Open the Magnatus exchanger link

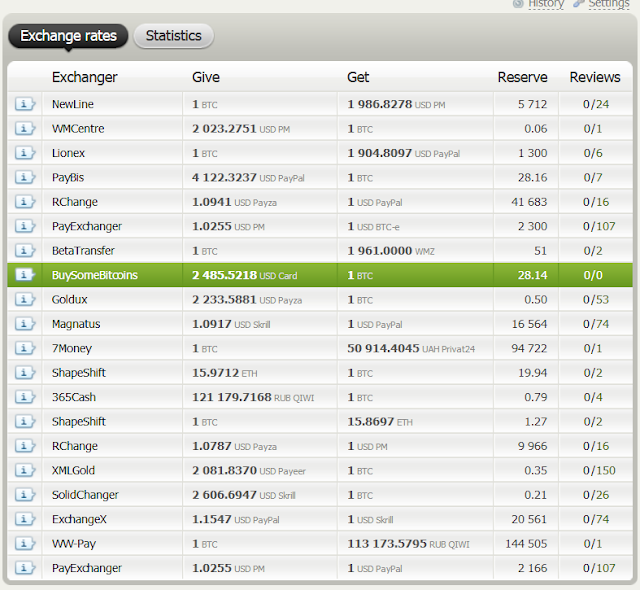coord(76,324)
